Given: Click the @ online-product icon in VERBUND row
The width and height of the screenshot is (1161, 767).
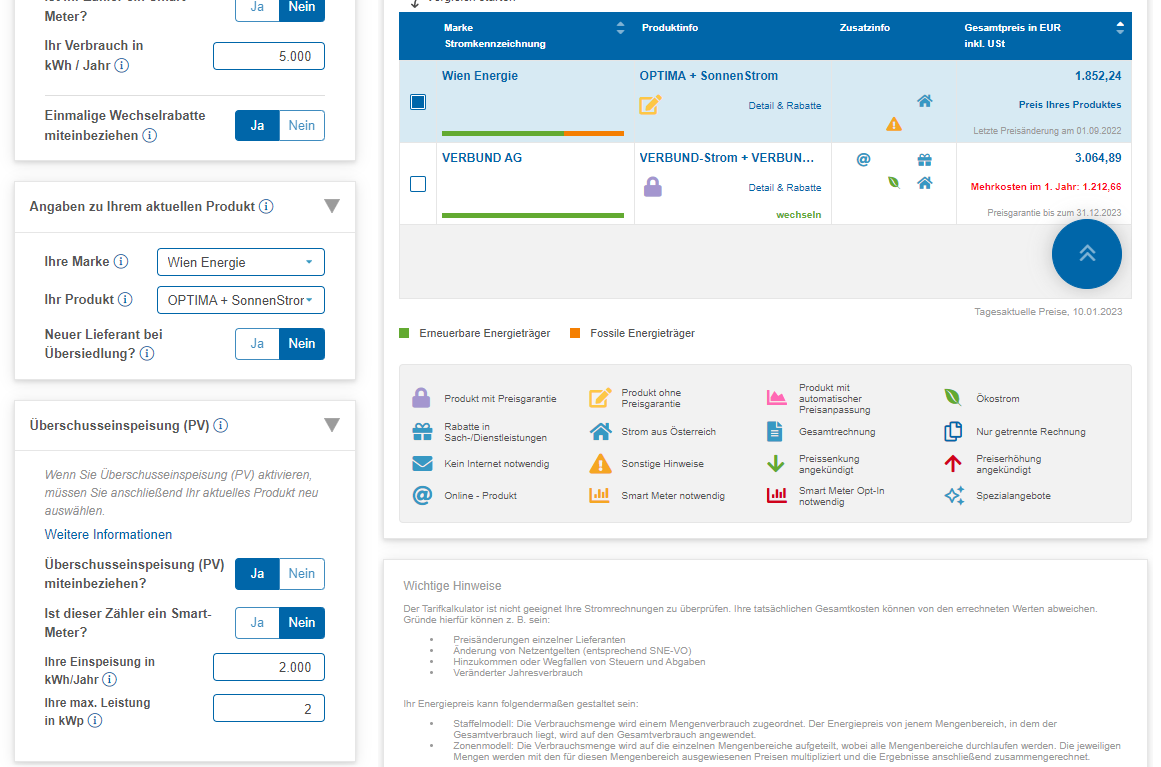Looking at the screenshot, I should 863,159.
